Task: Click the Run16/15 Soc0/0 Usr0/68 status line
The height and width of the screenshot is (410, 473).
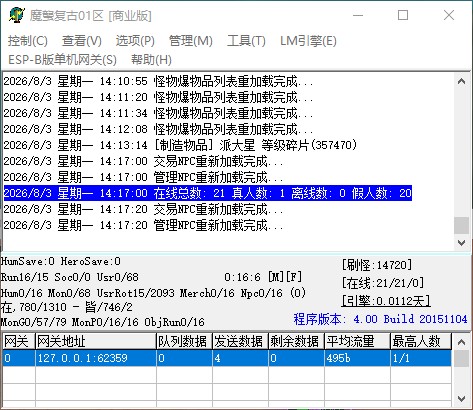Action: [x=70, y=277]
